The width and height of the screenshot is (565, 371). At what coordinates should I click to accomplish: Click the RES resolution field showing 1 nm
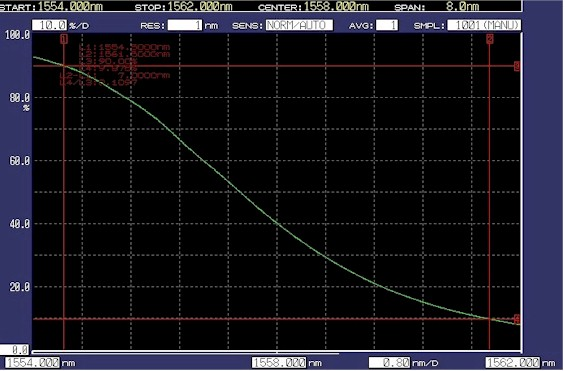coord(185,25)
